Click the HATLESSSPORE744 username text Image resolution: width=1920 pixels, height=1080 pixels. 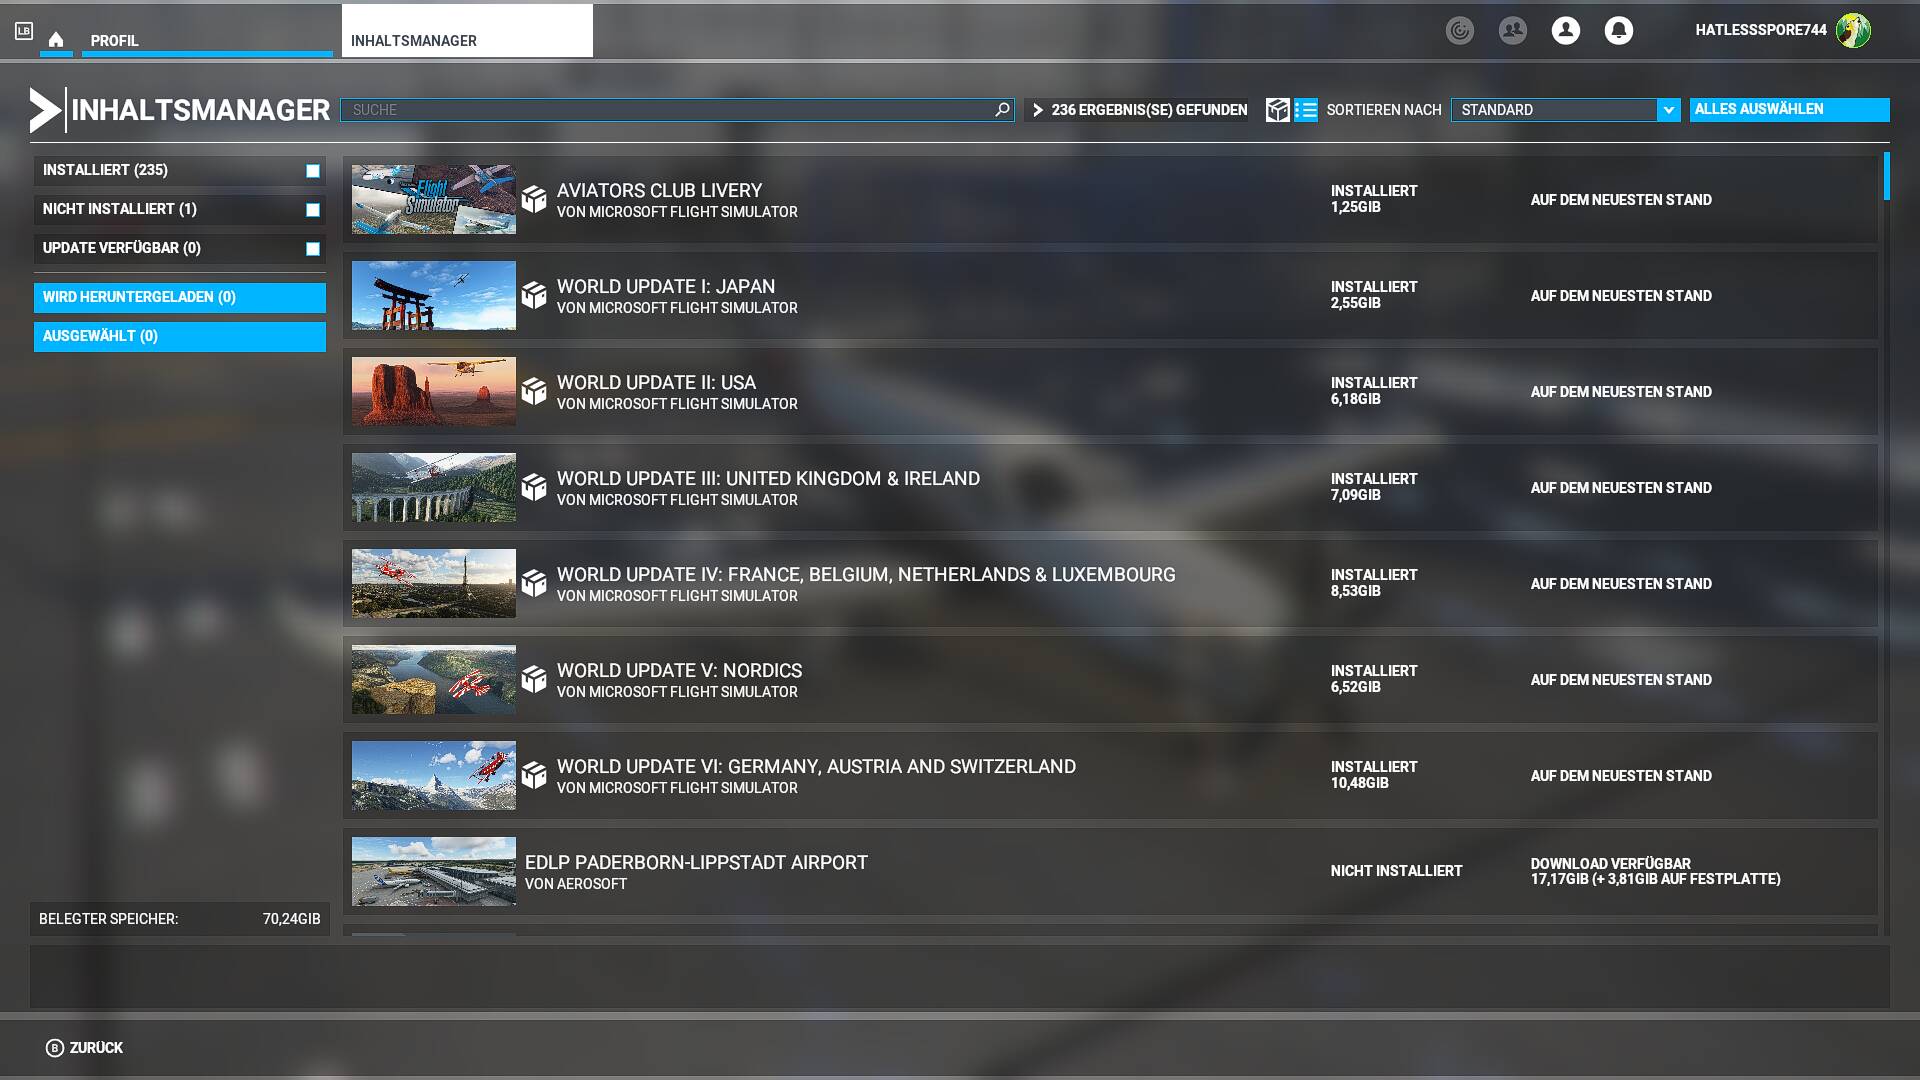point(1760,30)
